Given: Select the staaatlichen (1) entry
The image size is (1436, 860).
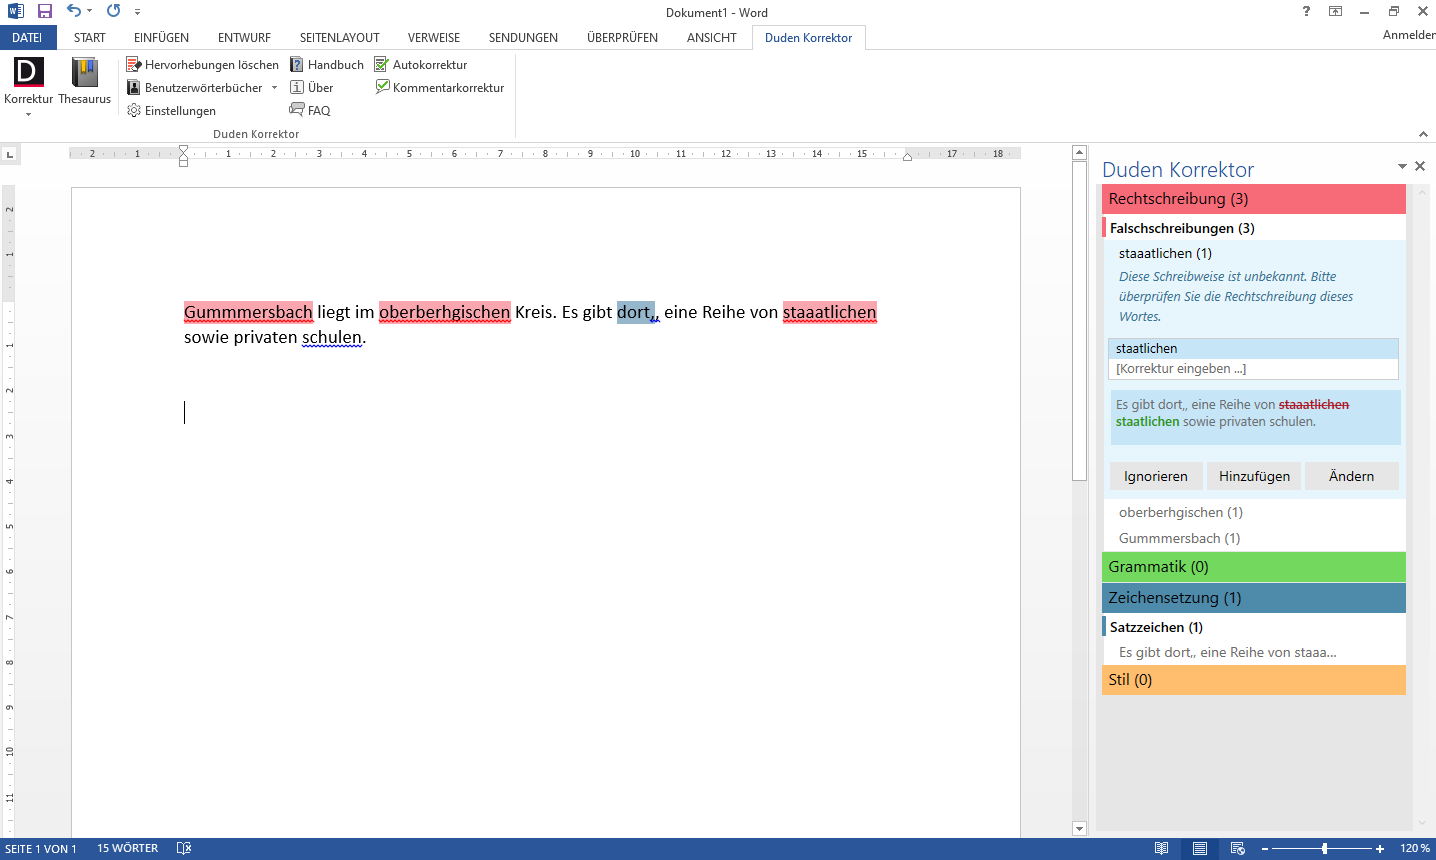Looking at the screenshot, I should click(1165, 253).
